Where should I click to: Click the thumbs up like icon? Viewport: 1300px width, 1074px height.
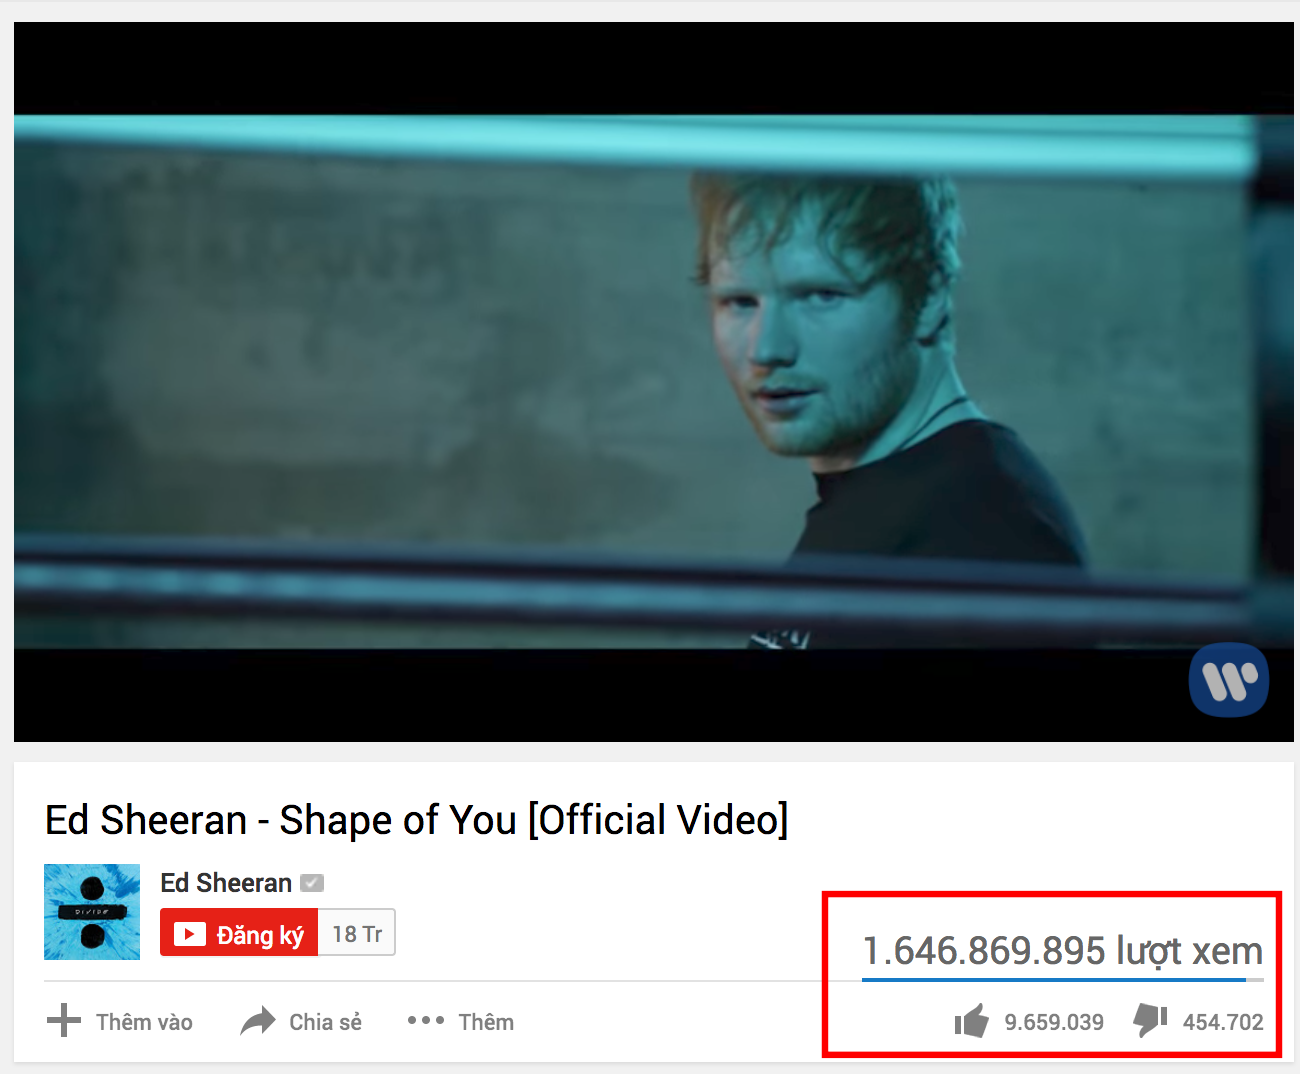point(971,1021)
